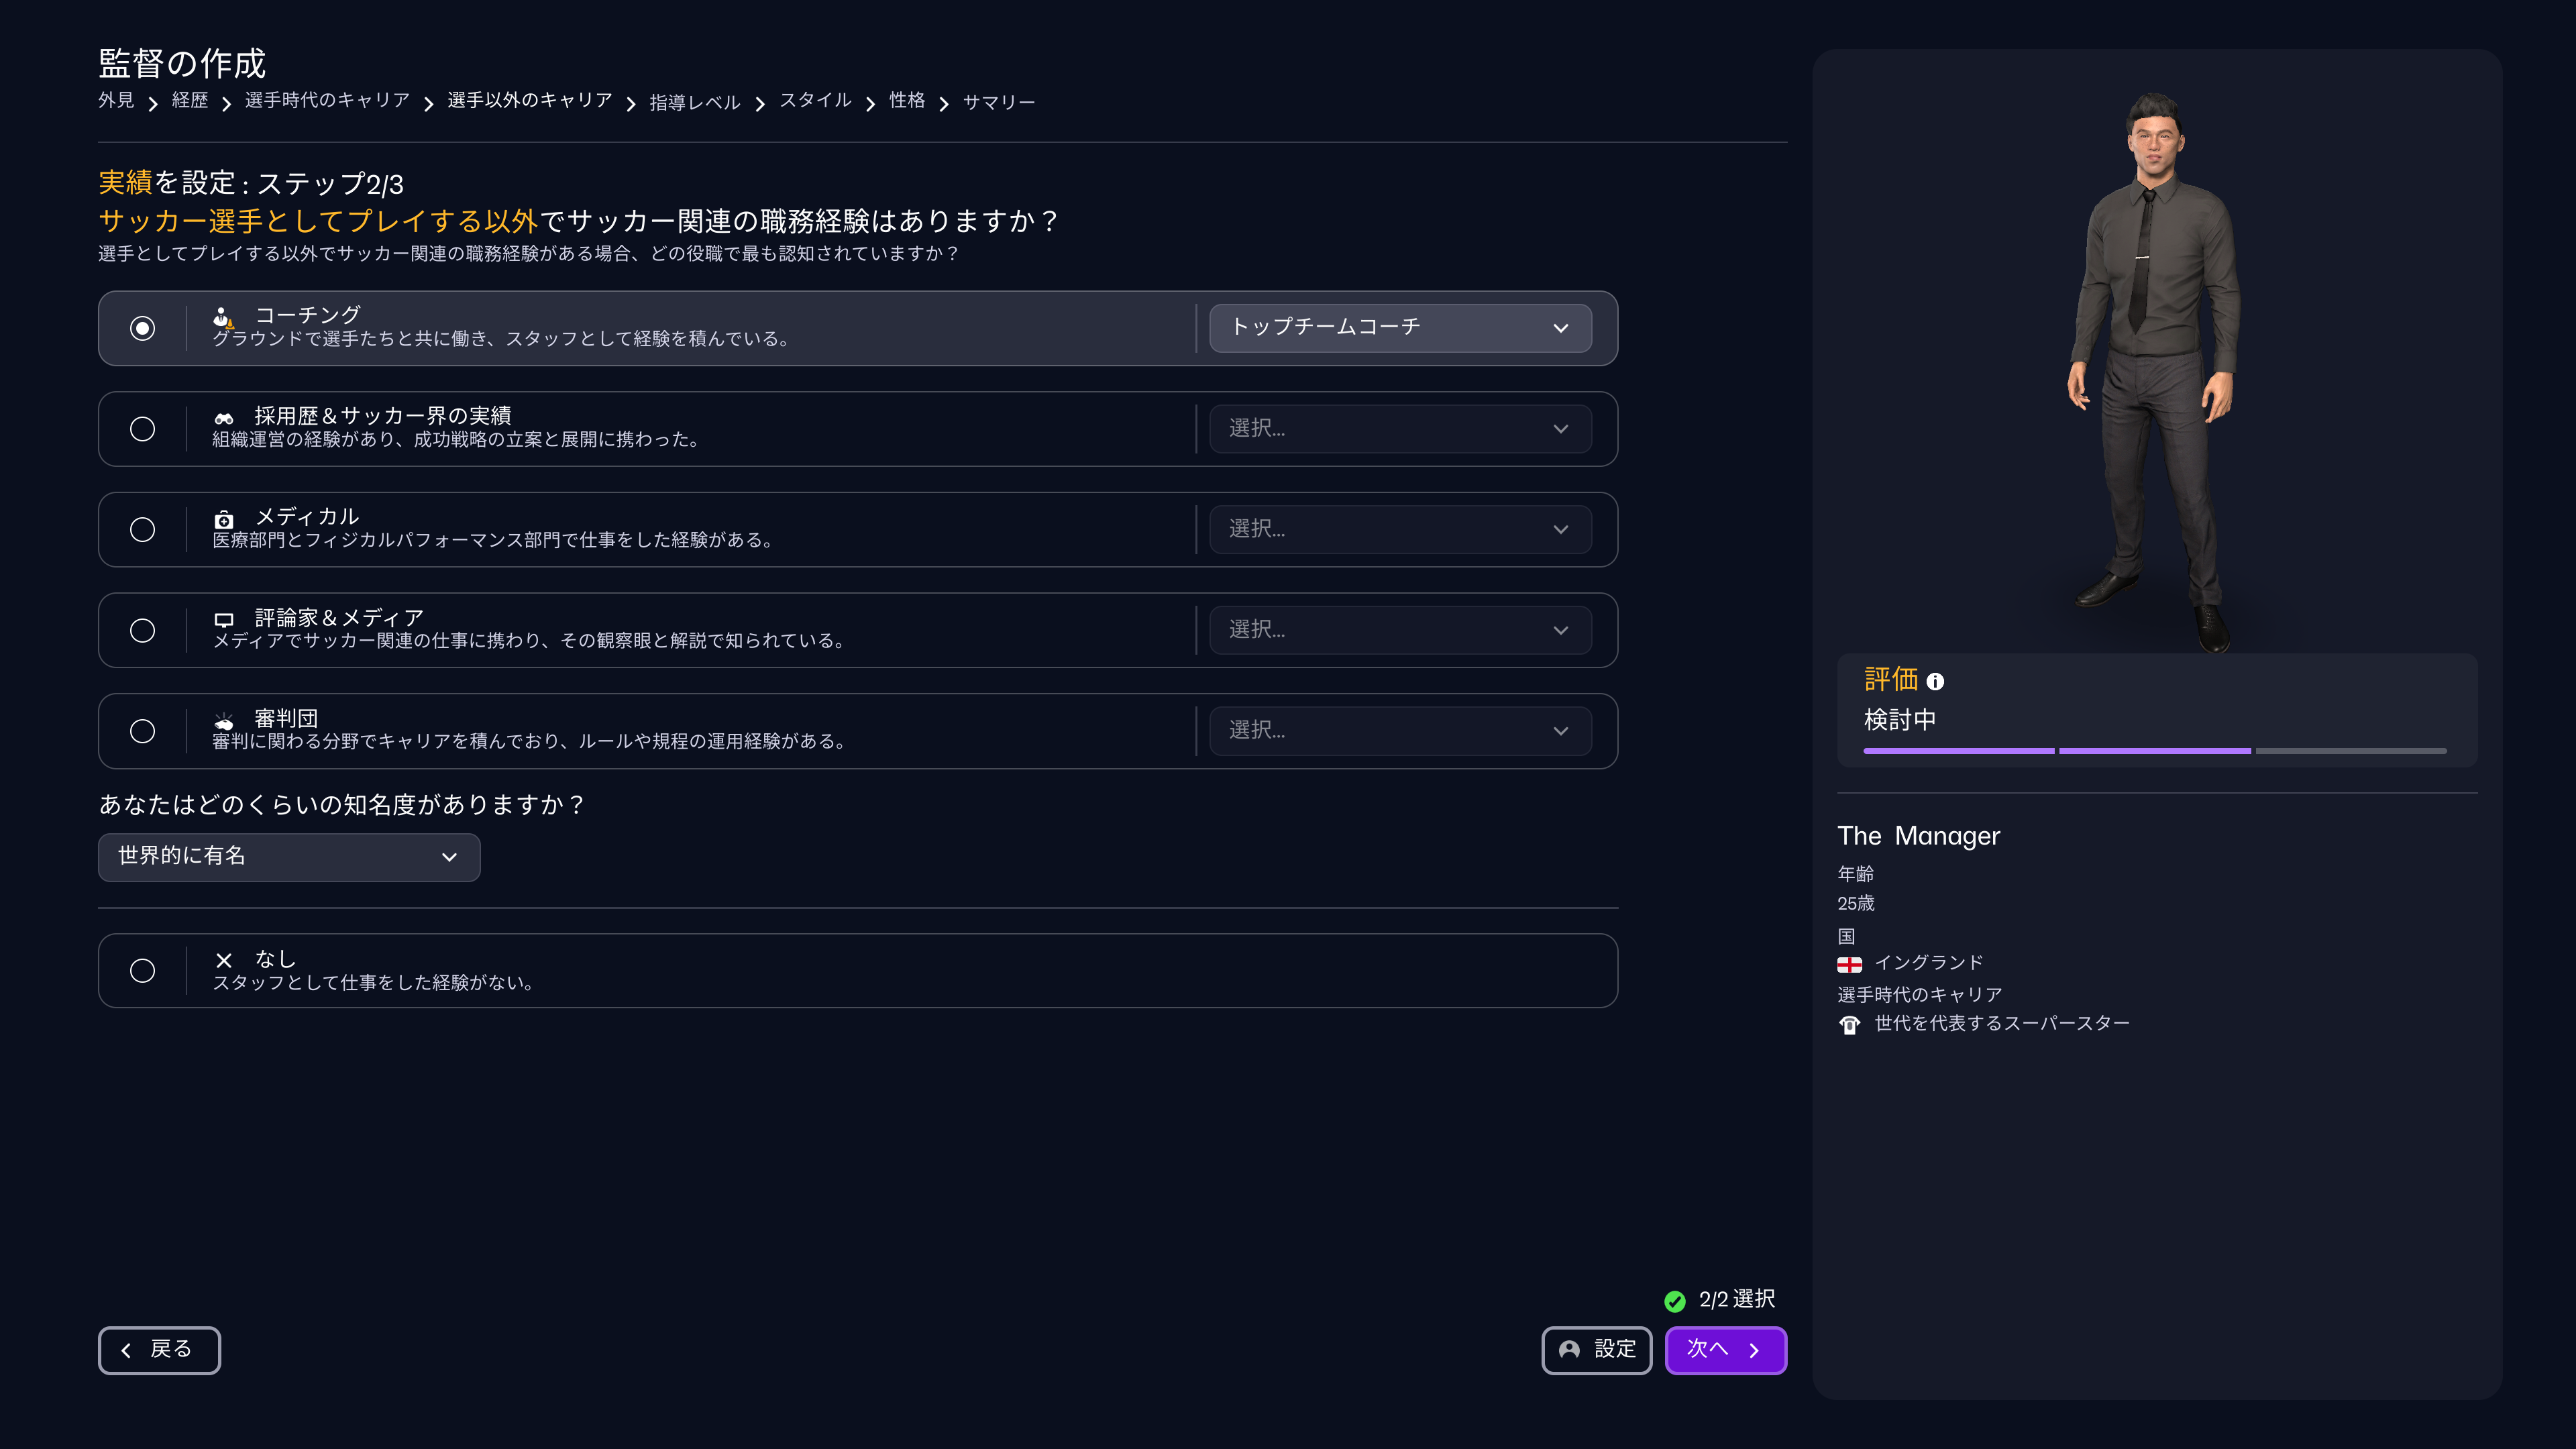Open the トップチームコーチ dropdown
This screenshot has height=1449, width=2576.
pyautogui.click(x=1399, y=328)
